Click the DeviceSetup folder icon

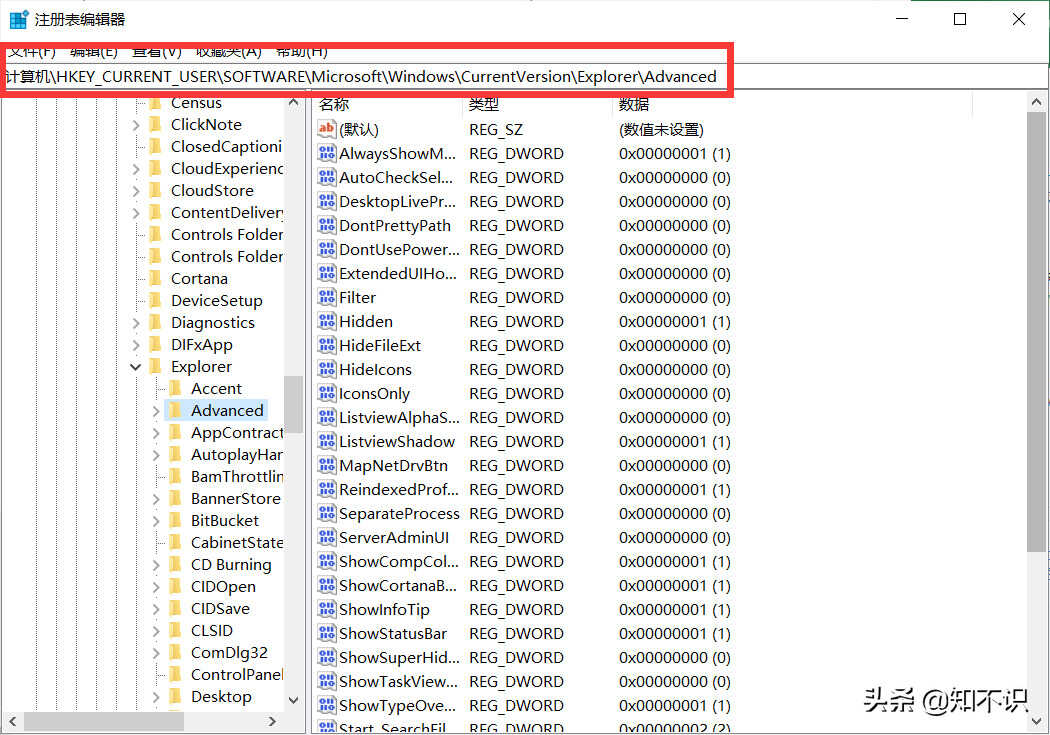155,300
